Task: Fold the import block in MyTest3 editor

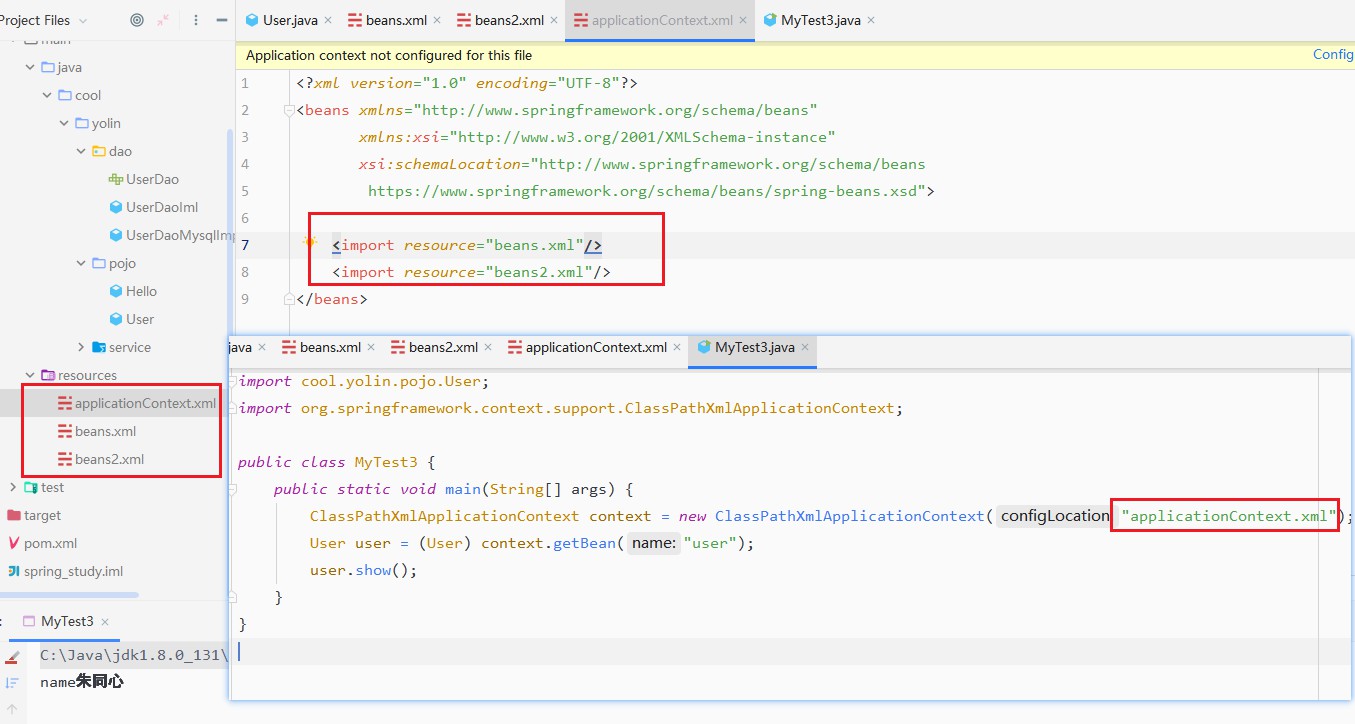Action: coord(233,381)
